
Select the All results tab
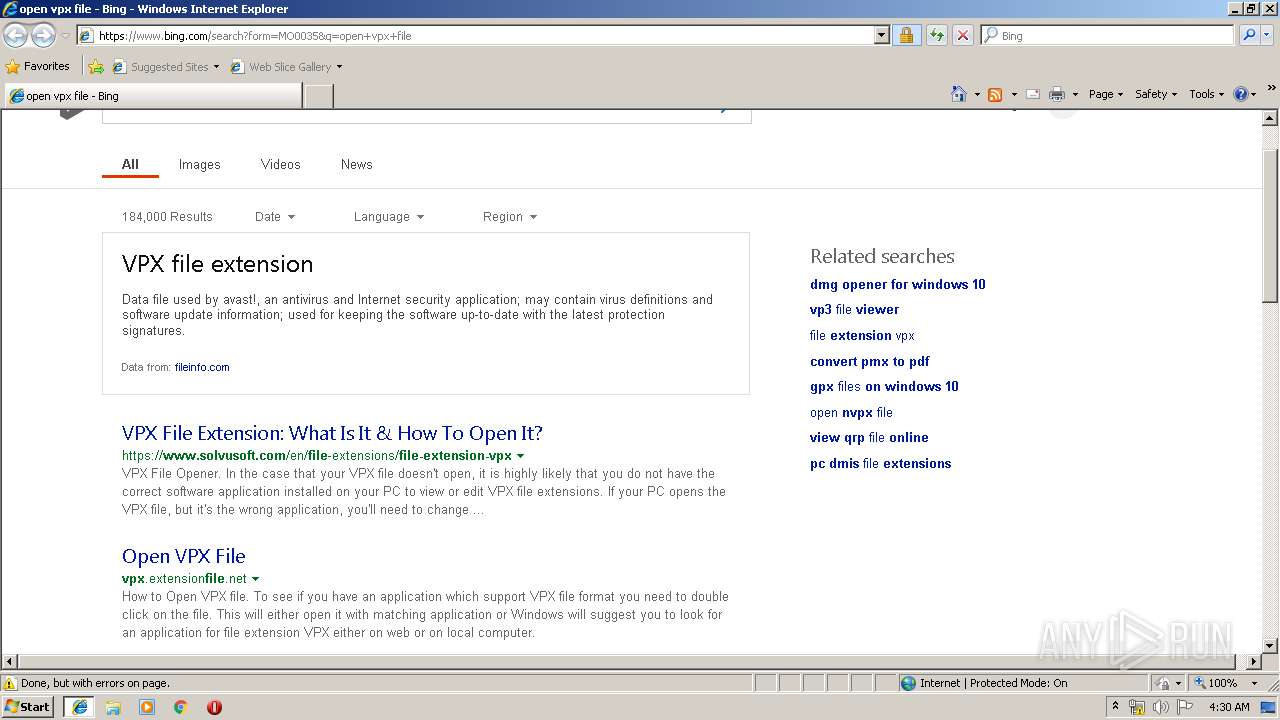[130, 164]
